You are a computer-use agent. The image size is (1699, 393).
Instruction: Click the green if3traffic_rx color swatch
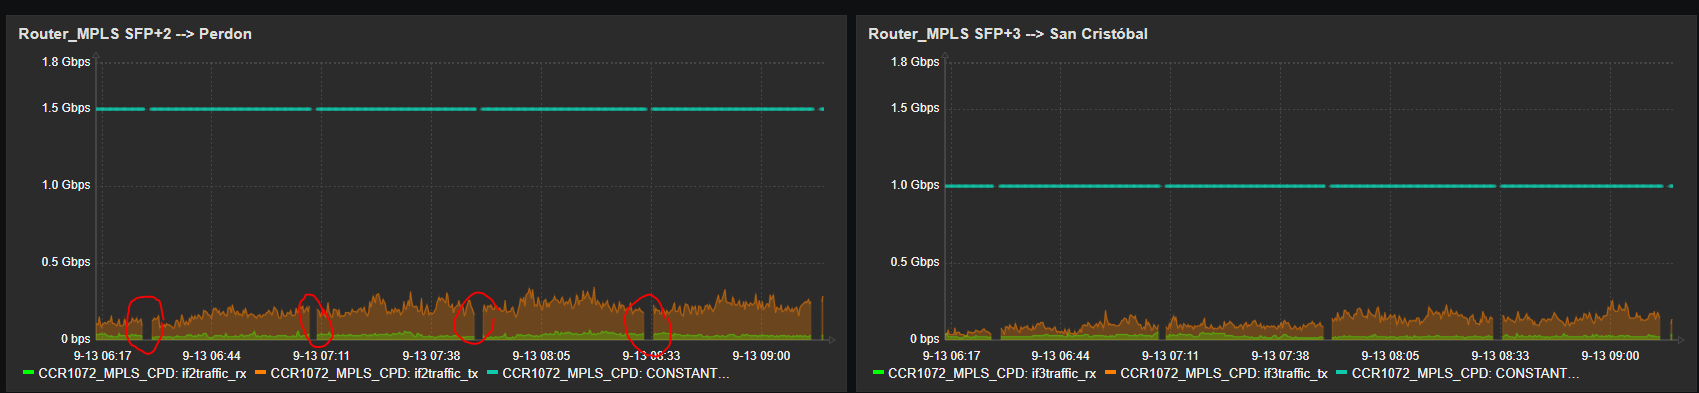pos(878,372)
